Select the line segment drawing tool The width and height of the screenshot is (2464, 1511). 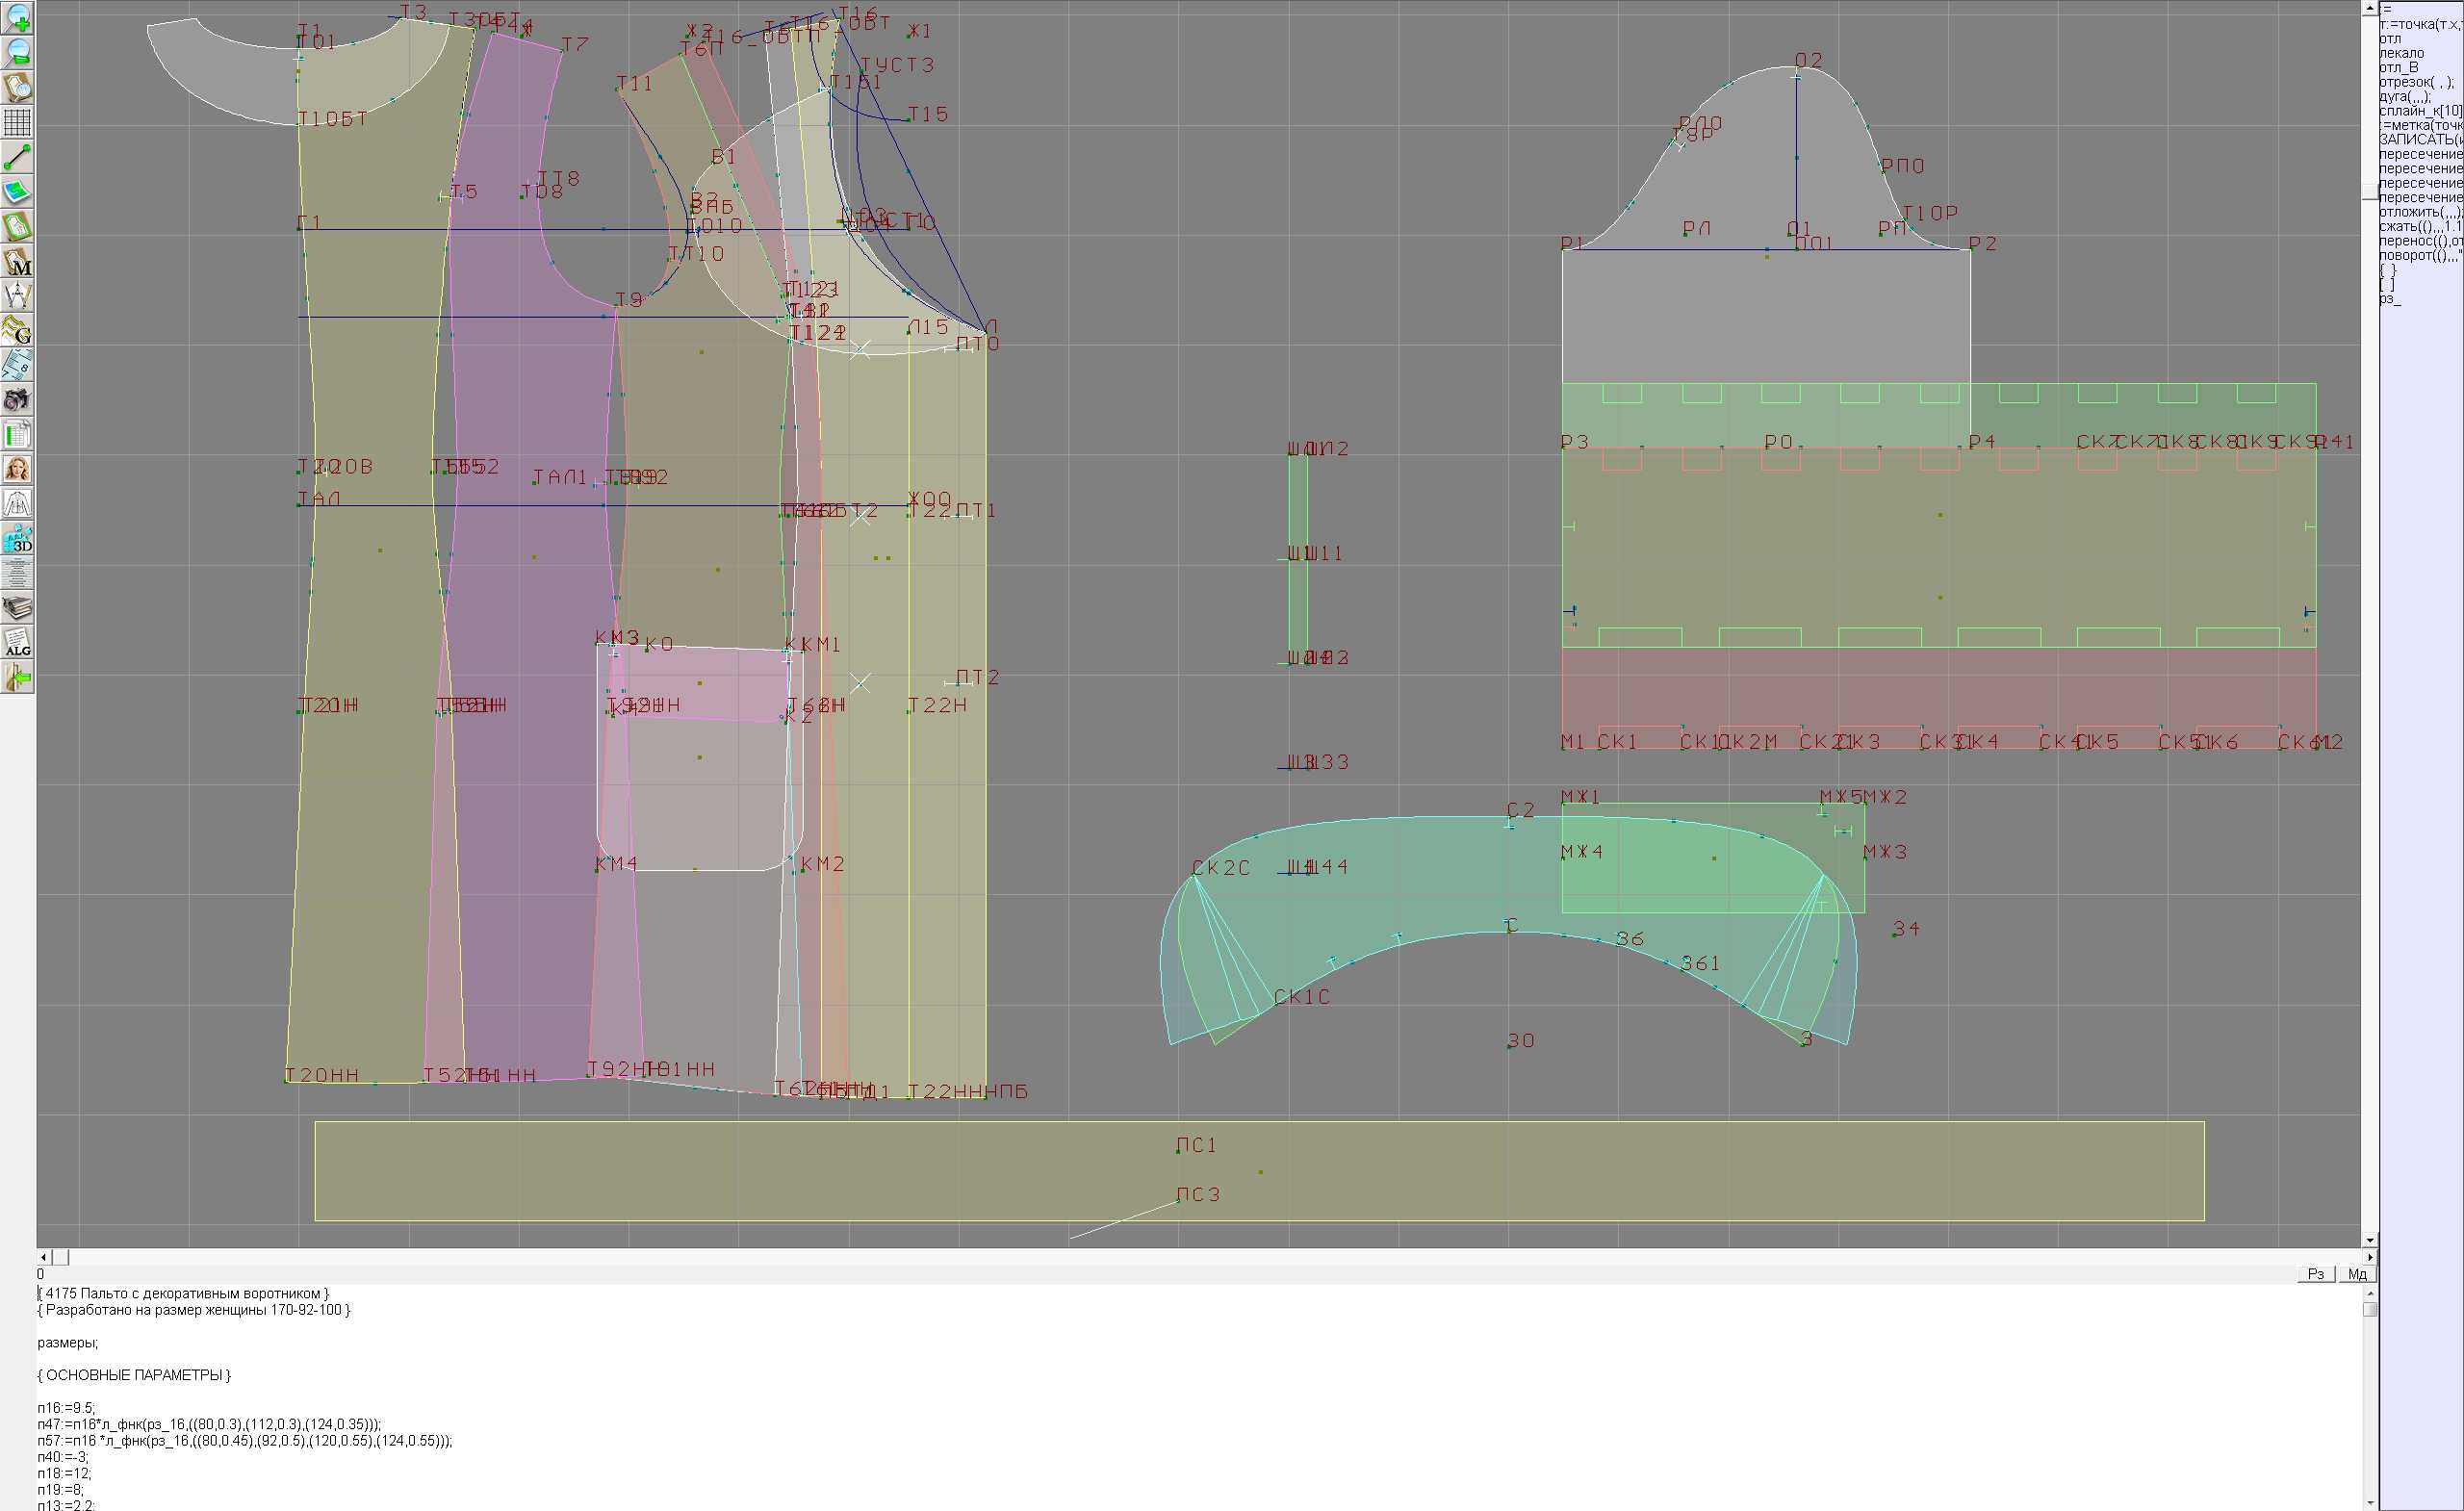tap(18, 157)
